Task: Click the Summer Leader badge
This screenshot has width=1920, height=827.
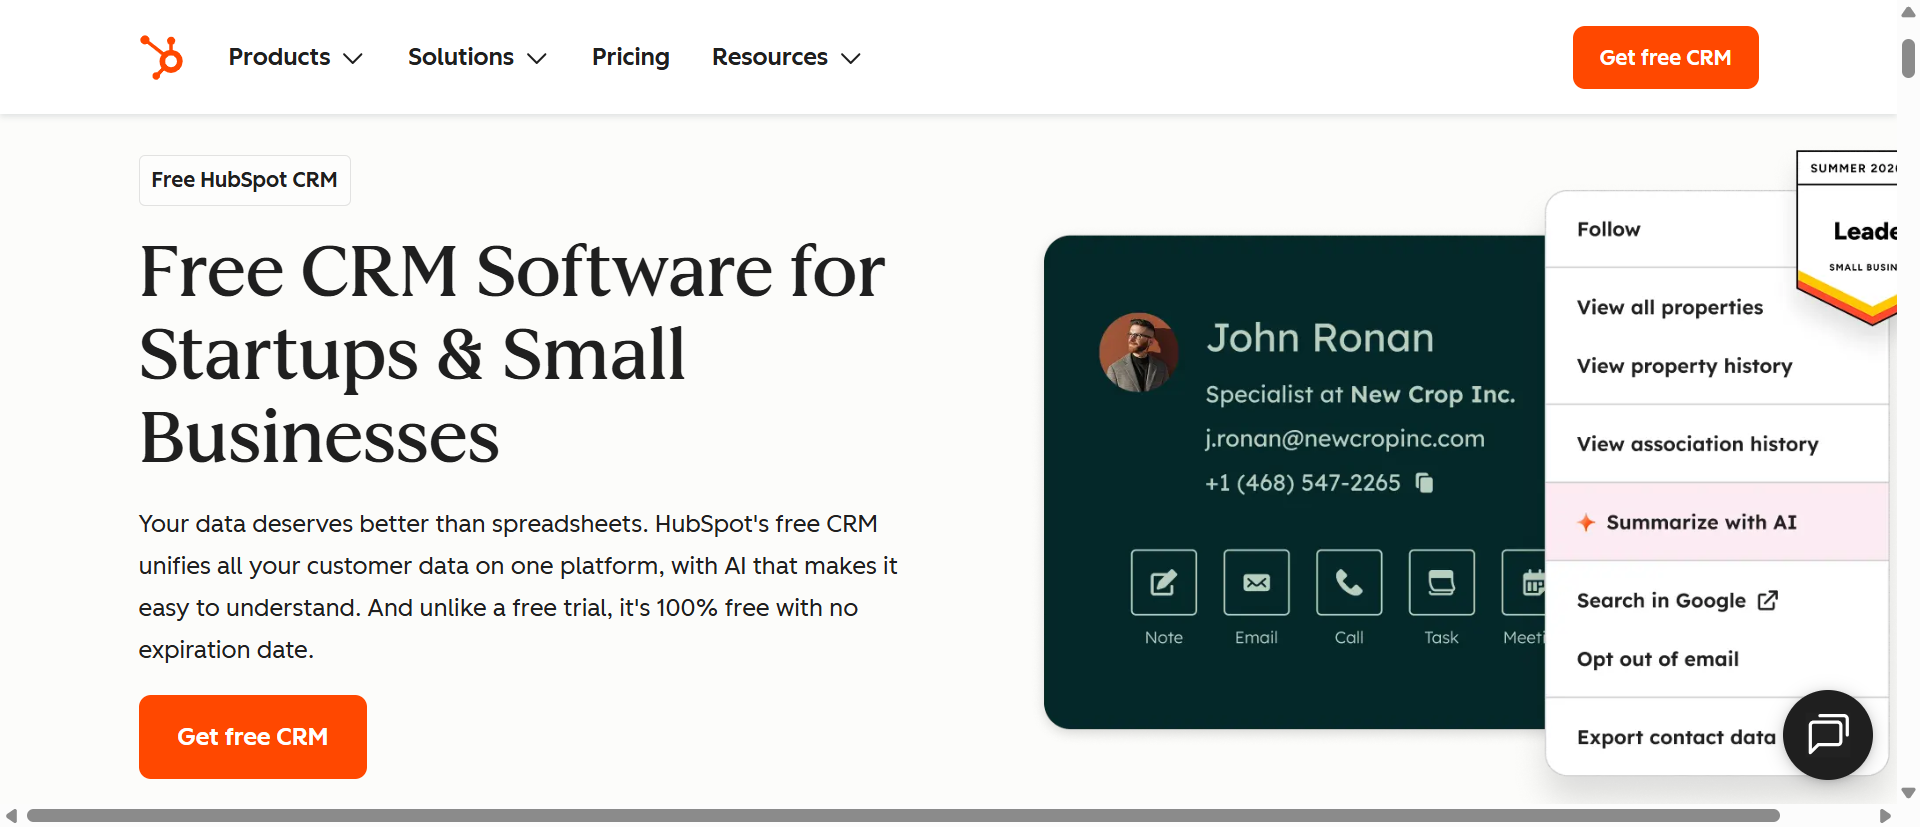Action: coord(1847,238)
